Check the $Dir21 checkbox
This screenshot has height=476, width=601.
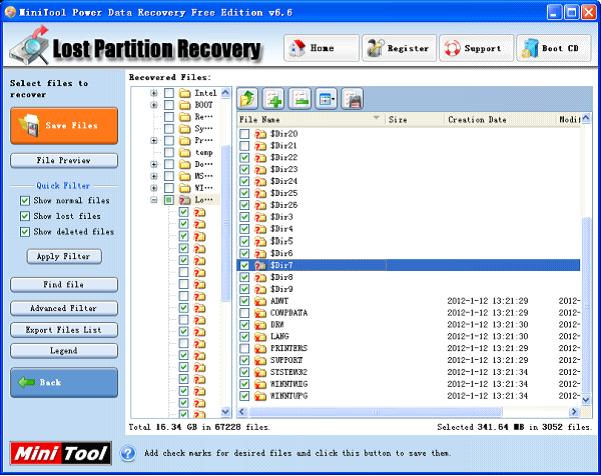pyautogui.click(x=244, y=146)
